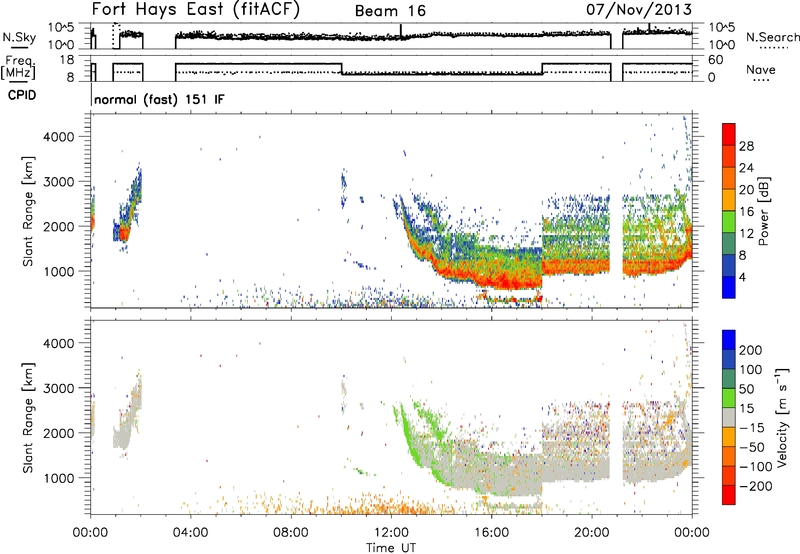Pick the gray -15 to 15 Velocity segment
This screenshot has height=554, width=800.
729,417
